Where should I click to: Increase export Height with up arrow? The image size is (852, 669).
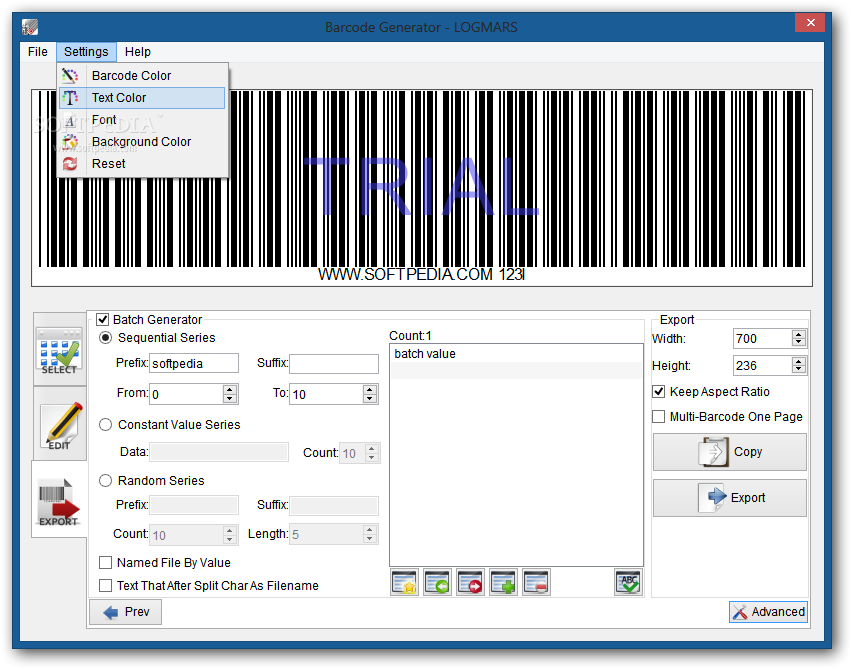click(798, 361)
